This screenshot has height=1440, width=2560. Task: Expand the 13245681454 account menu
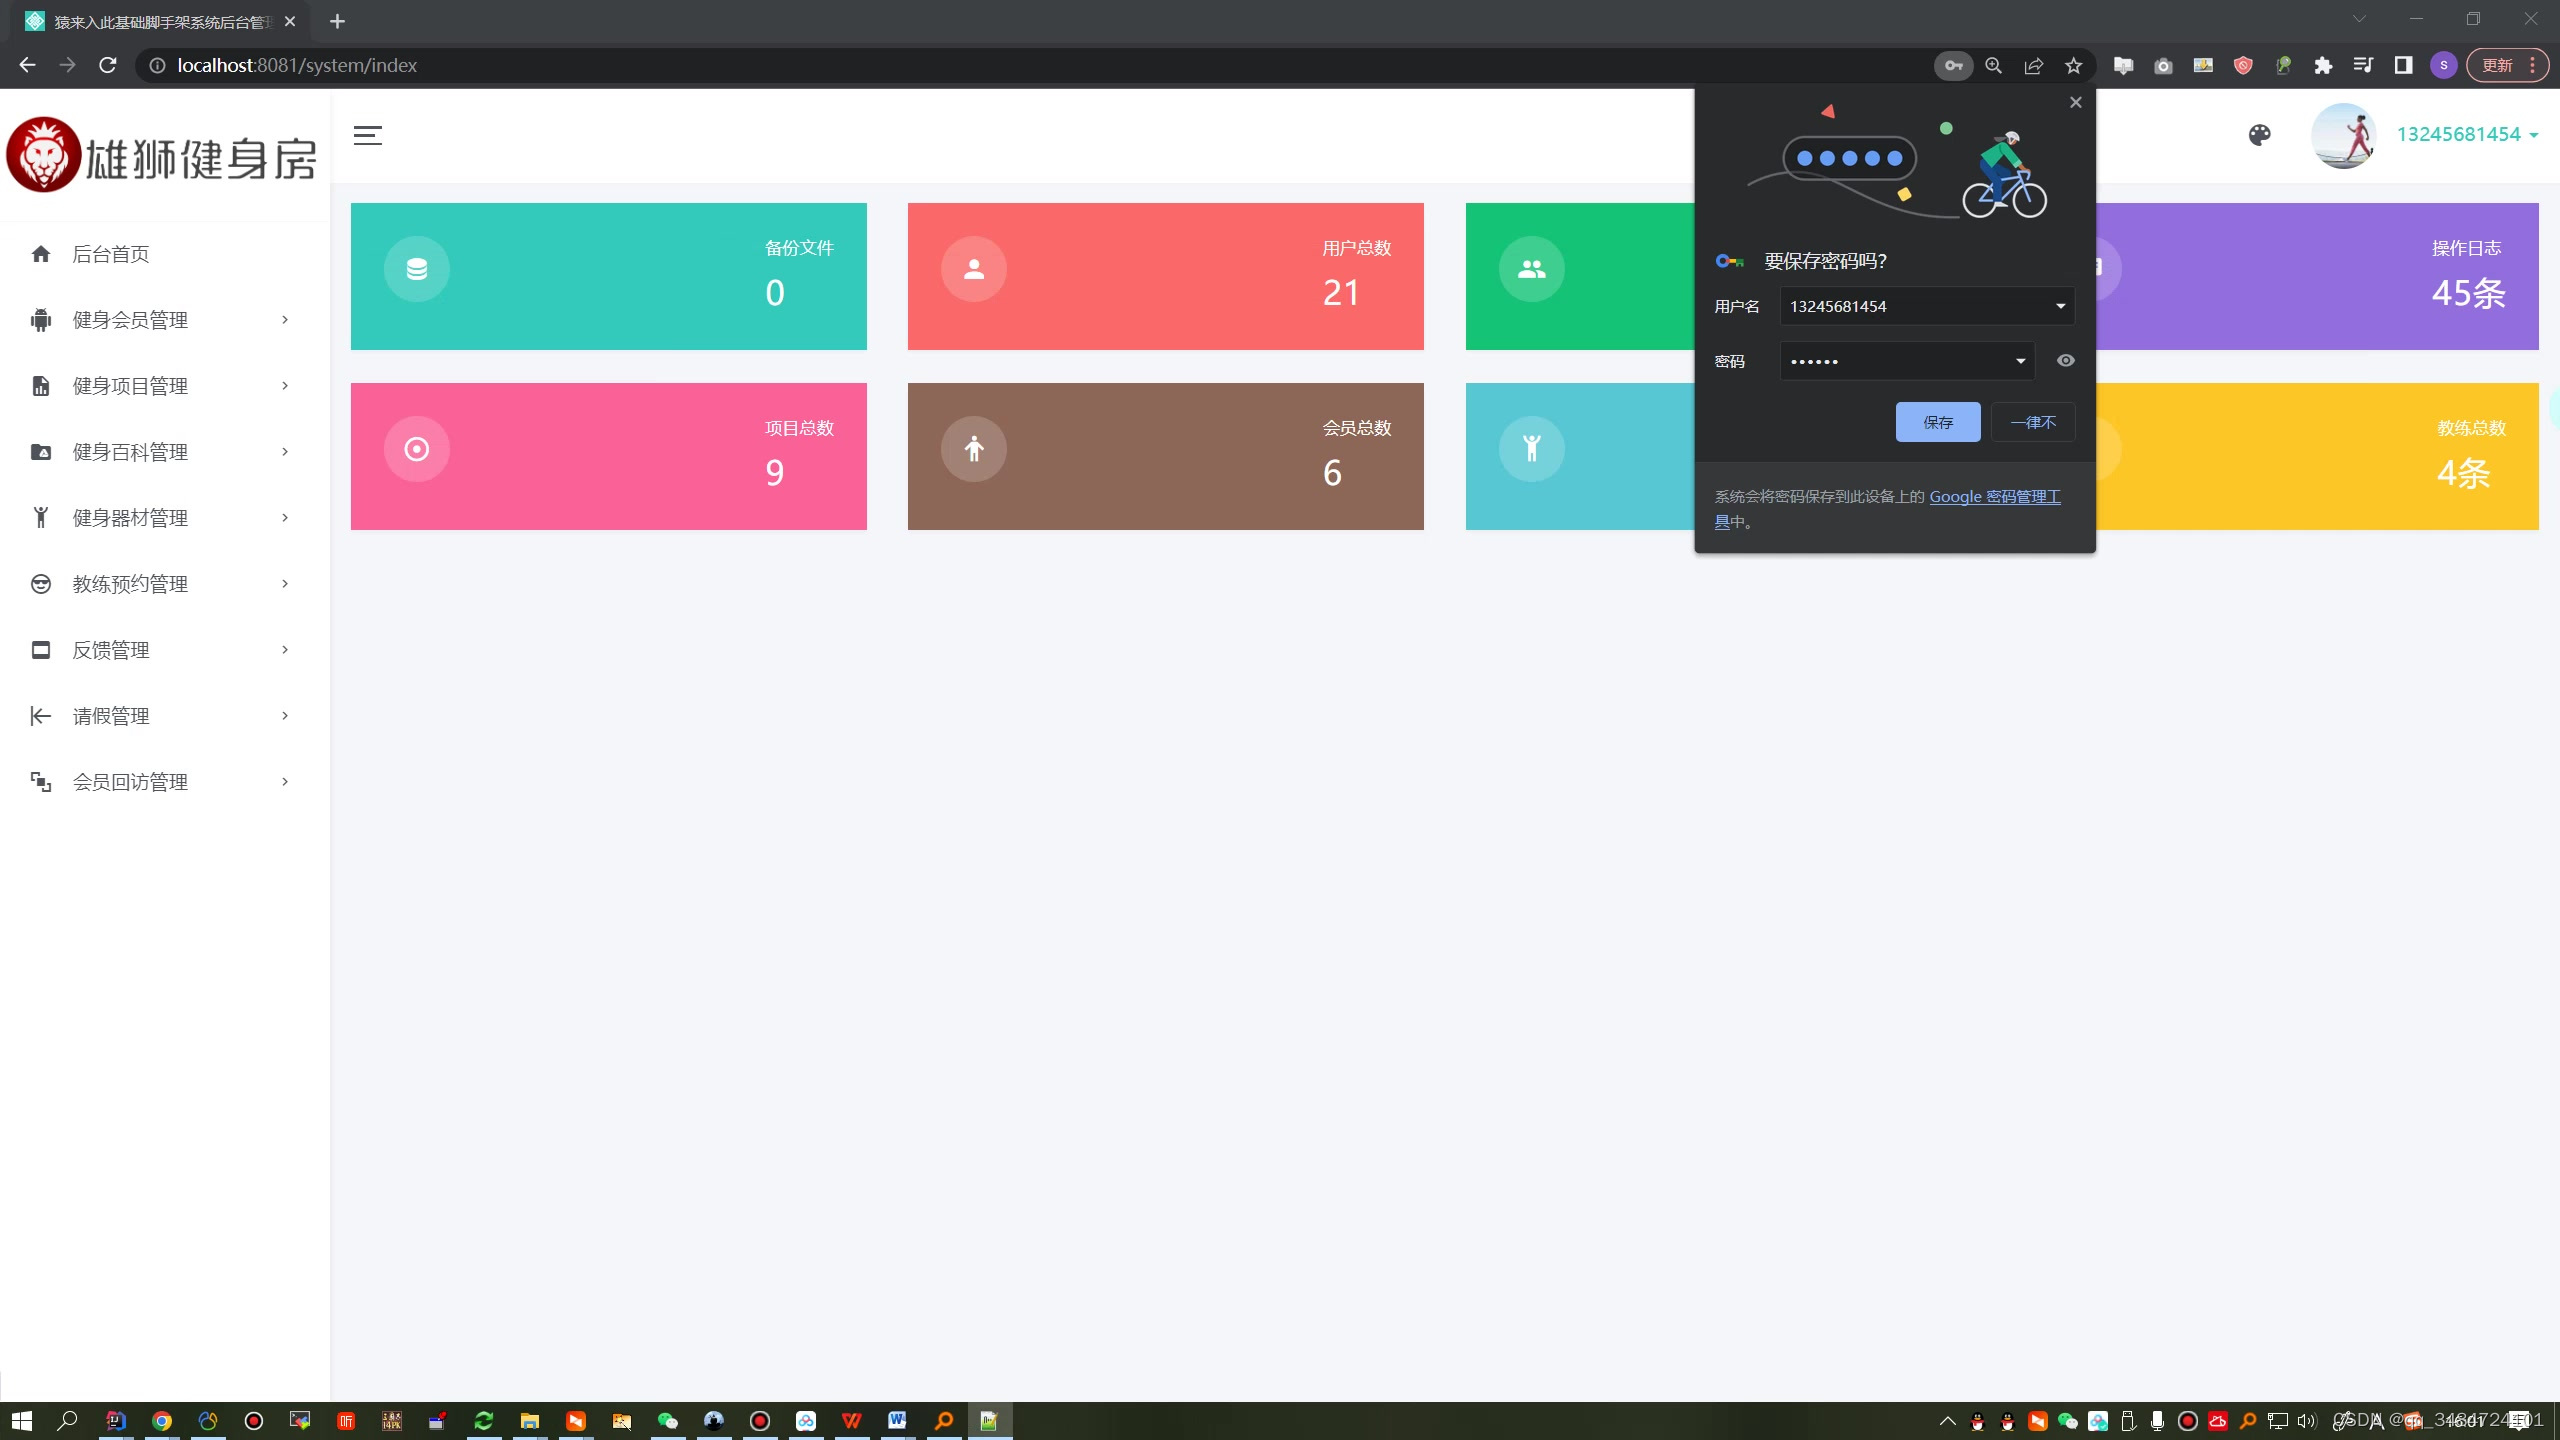[2467, 135]
